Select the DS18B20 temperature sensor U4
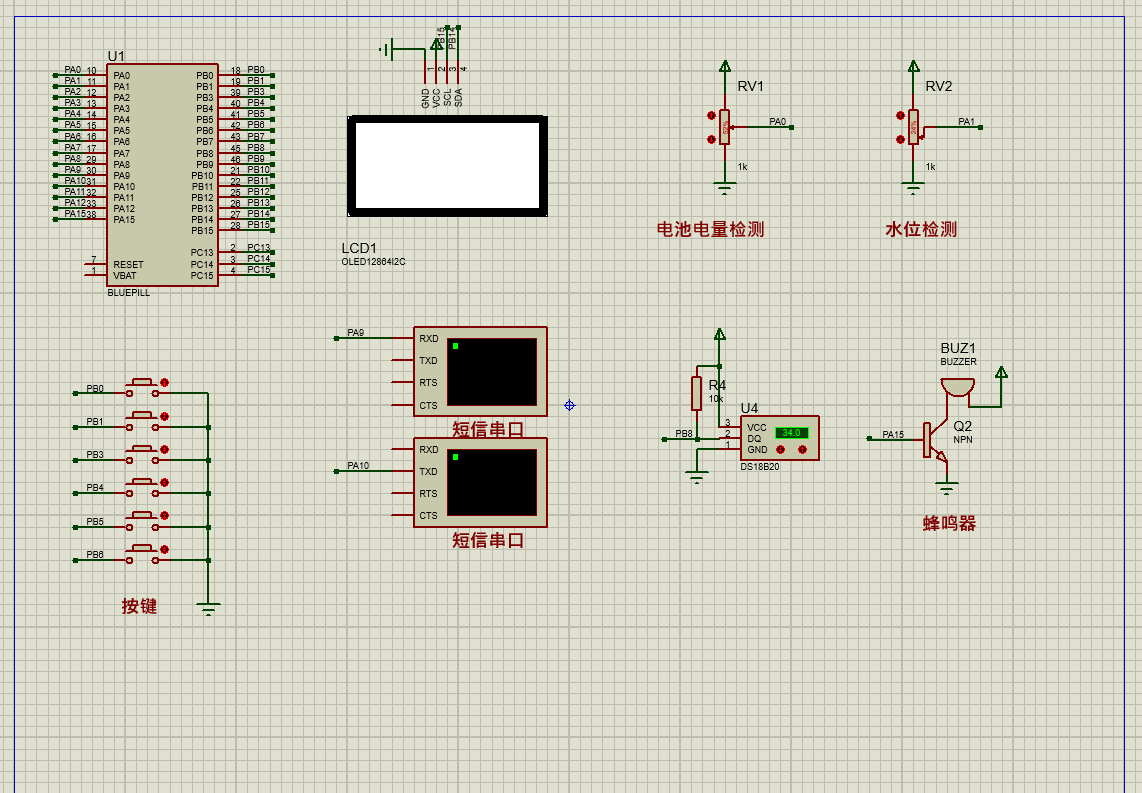The image size is (1142, 793). pyautogui.click(x=779, y=438)
